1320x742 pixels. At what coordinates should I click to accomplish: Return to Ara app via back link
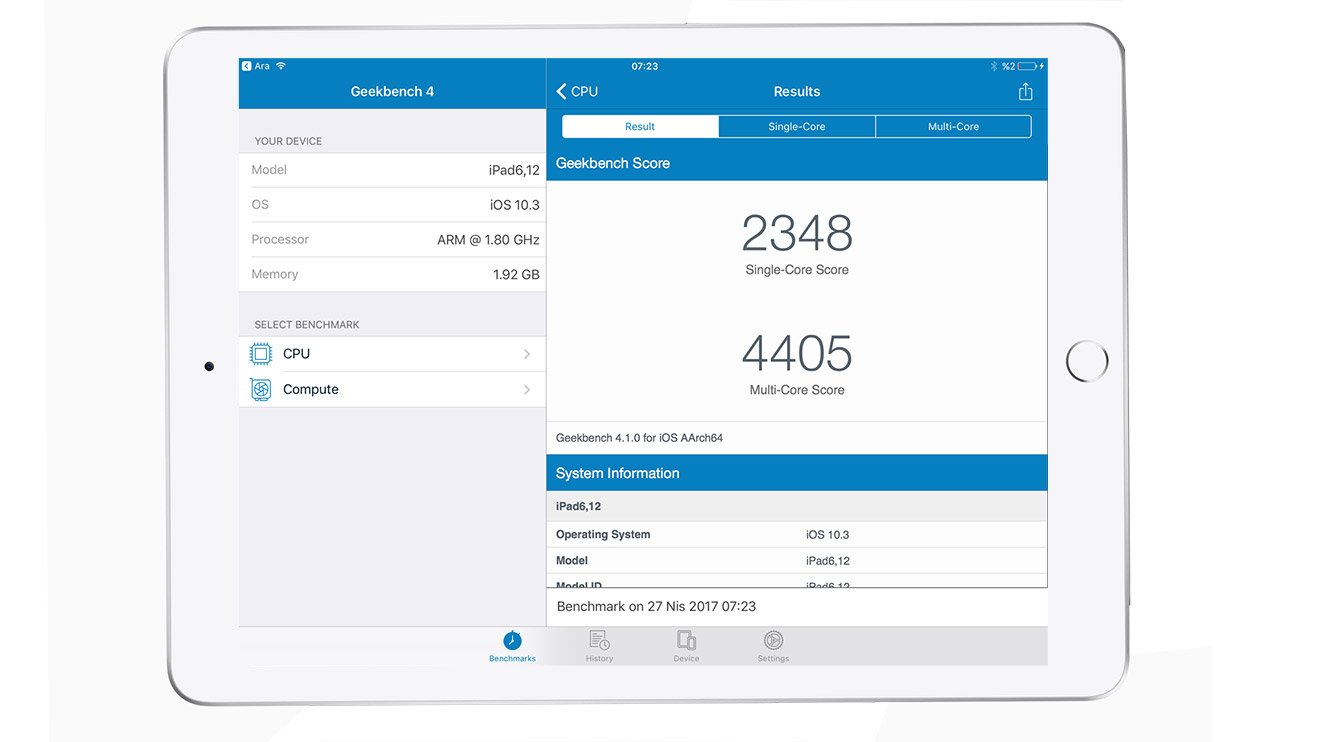pyautogui.click(x=256, y=66)
